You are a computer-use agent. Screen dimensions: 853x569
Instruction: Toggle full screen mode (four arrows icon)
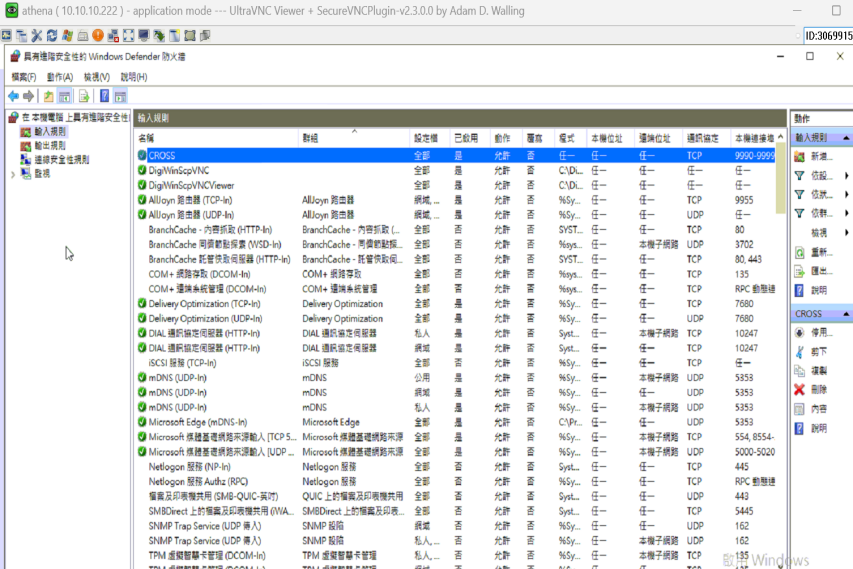point(128,36)
